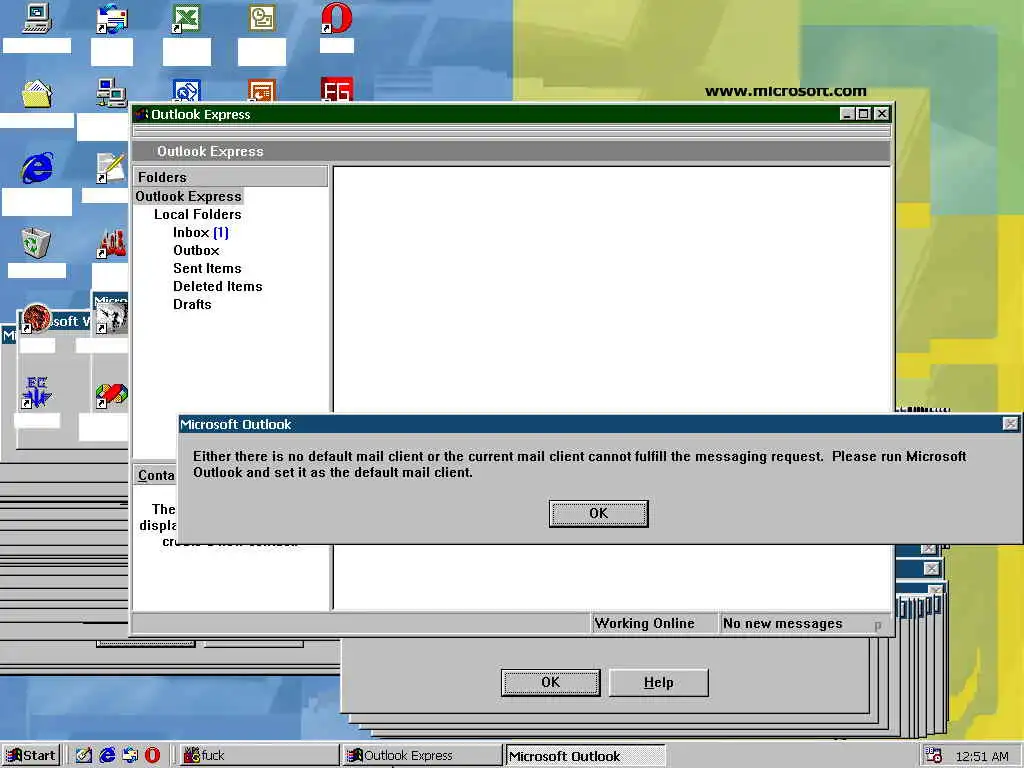Image resolution: width=1024 pixels, height=768 pixels.
Task: Select the blue EC desktop shortcut icon
Action: point(37,393)
